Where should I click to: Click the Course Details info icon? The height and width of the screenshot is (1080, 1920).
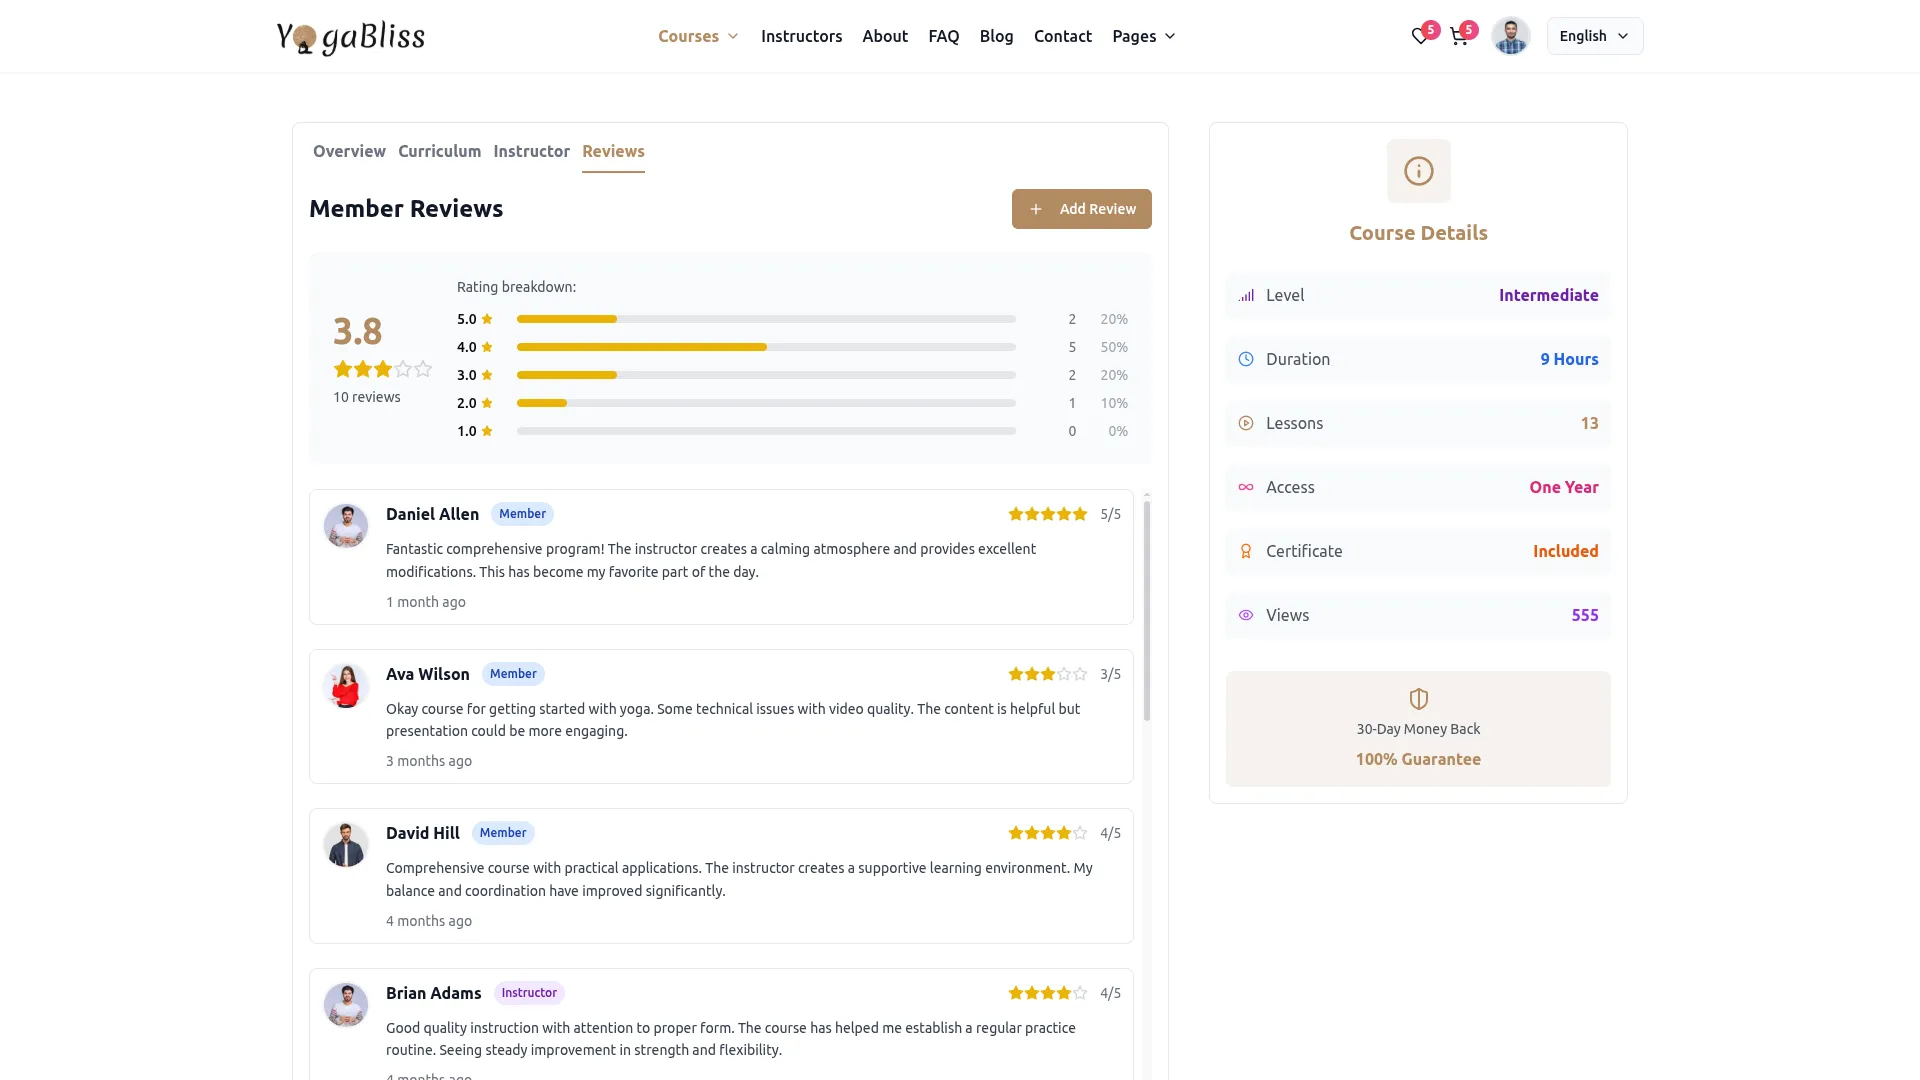coord(1418,171)
